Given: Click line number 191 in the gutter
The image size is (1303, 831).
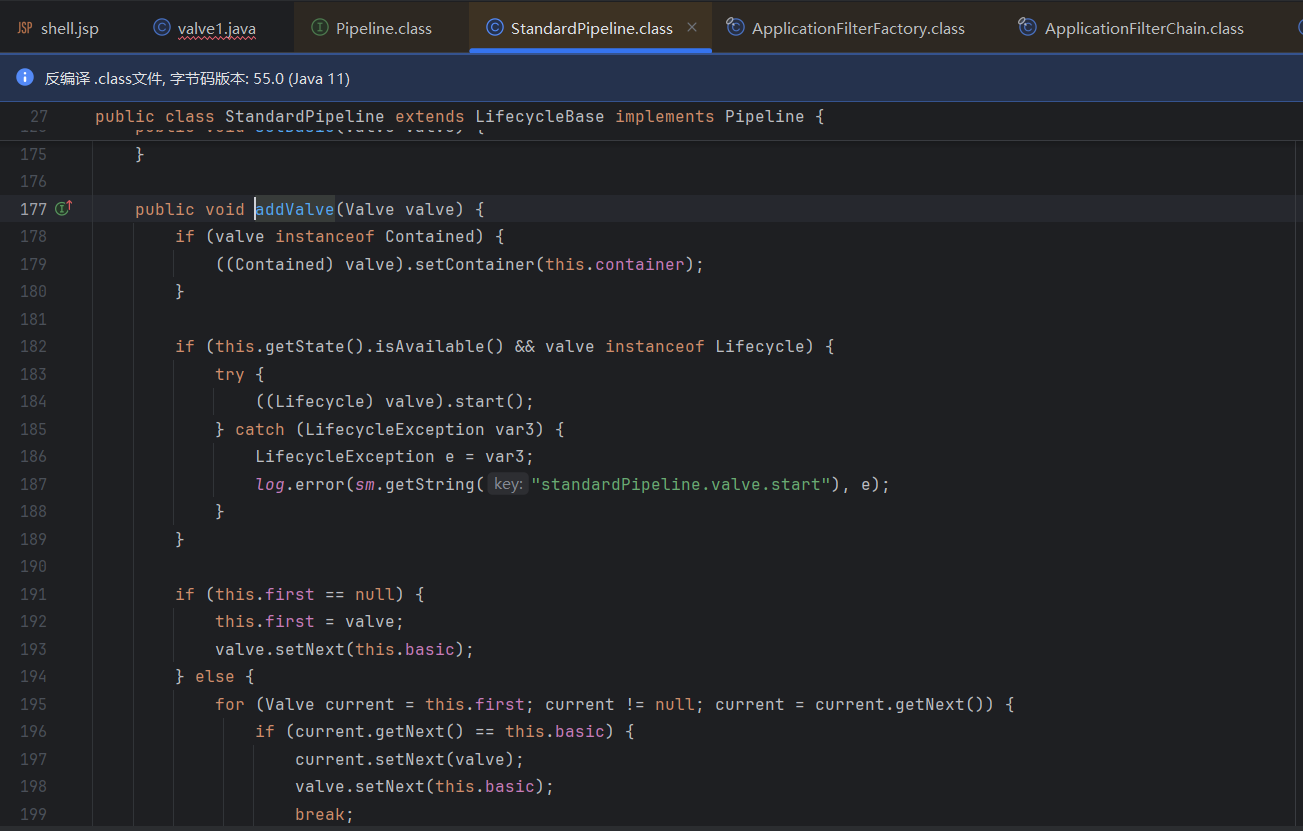Looking at the screenshot, I should (x=33, y=594).
